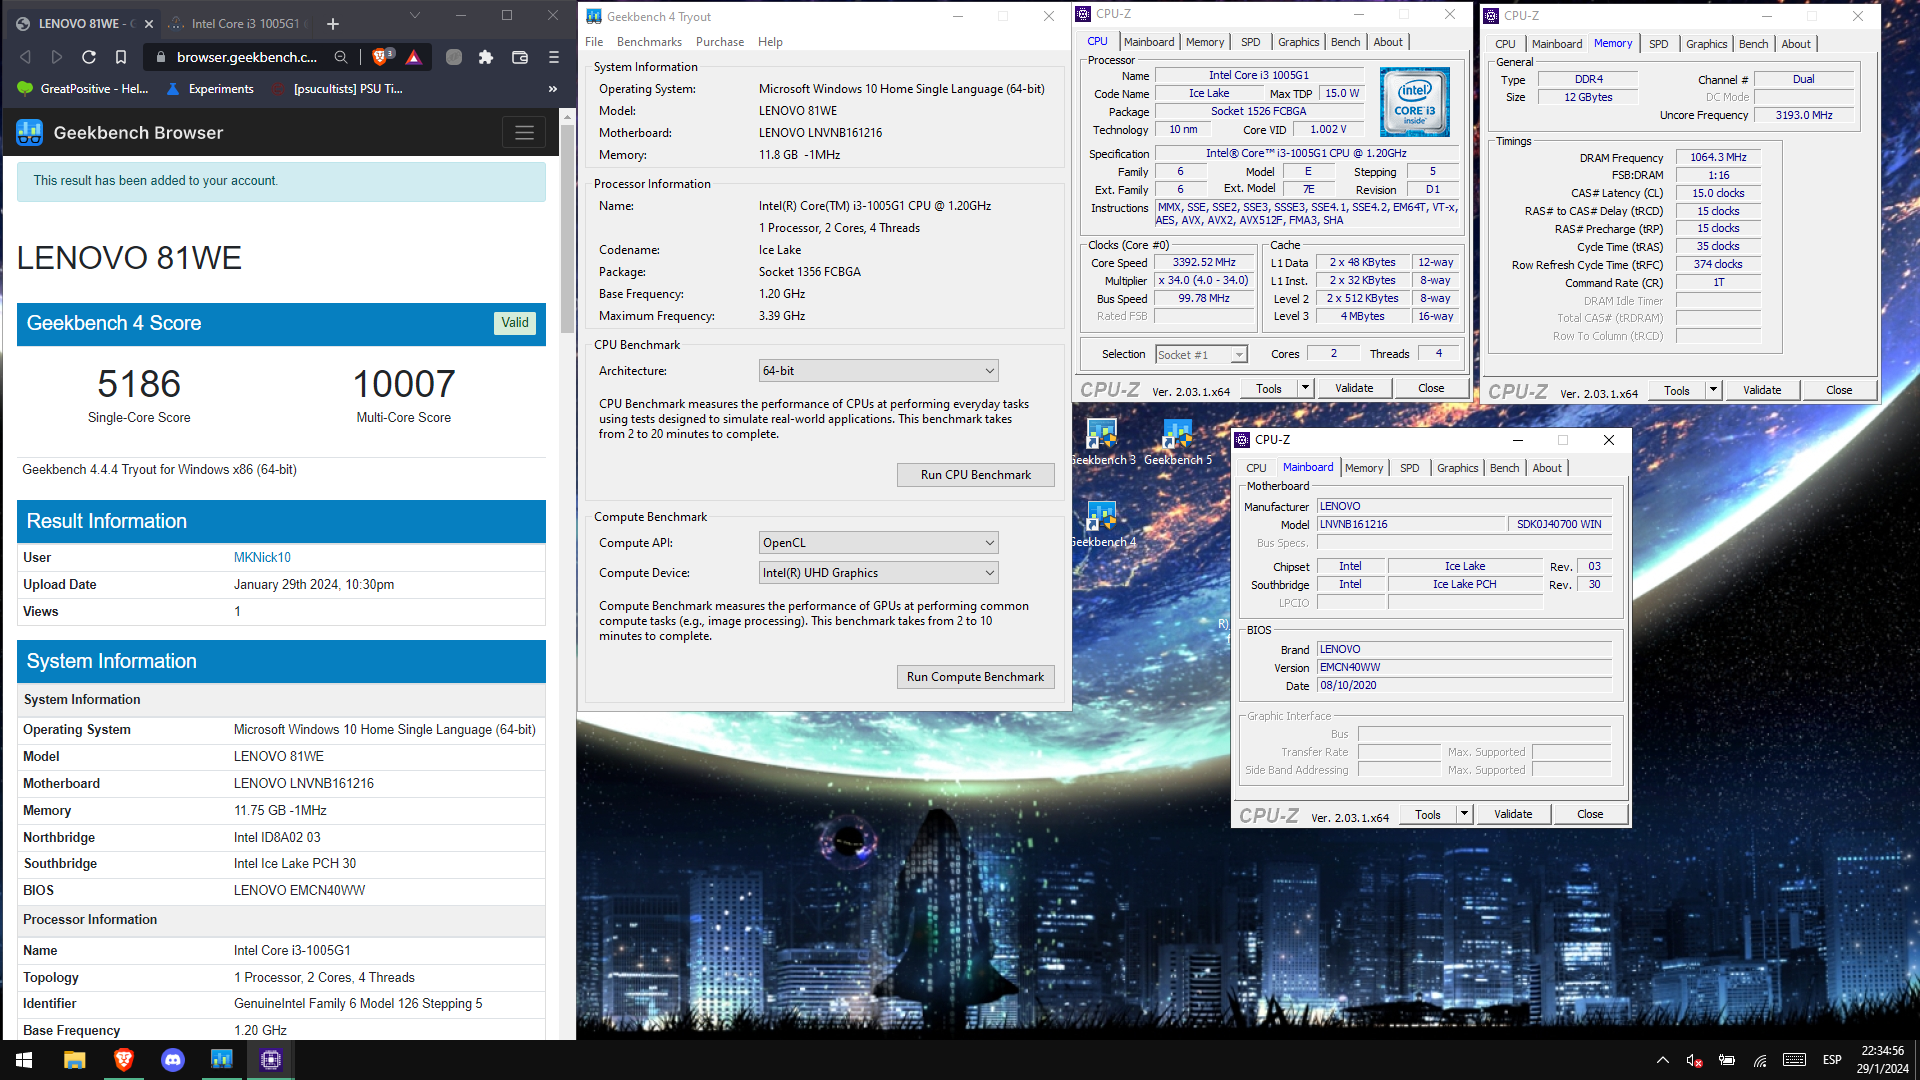
Task: Click the zoom magnifier icon in address bar
Action: click(x=341, y=57)
